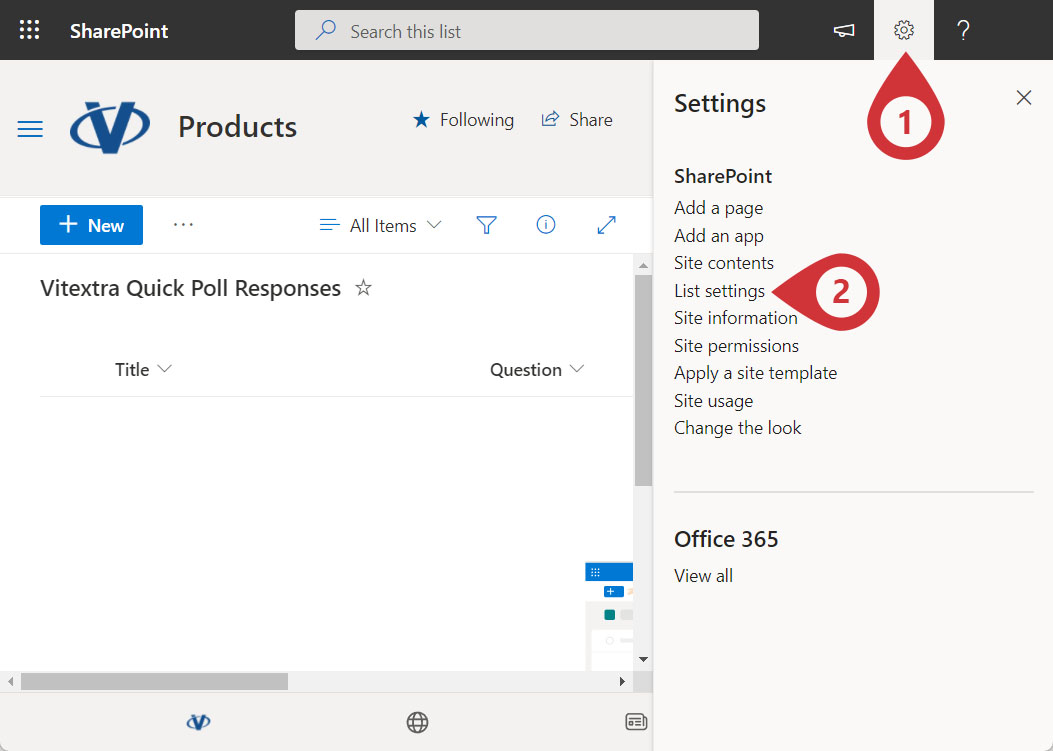This screenshot has height=751, width=1053.
Task: Click the settings gear icon
Action: [x=904, y=30]
